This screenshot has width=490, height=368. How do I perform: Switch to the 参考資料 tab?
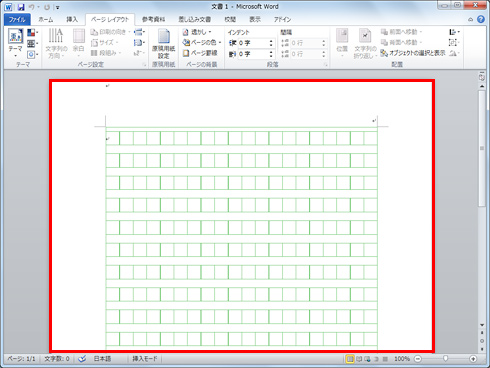coord(153,20)
